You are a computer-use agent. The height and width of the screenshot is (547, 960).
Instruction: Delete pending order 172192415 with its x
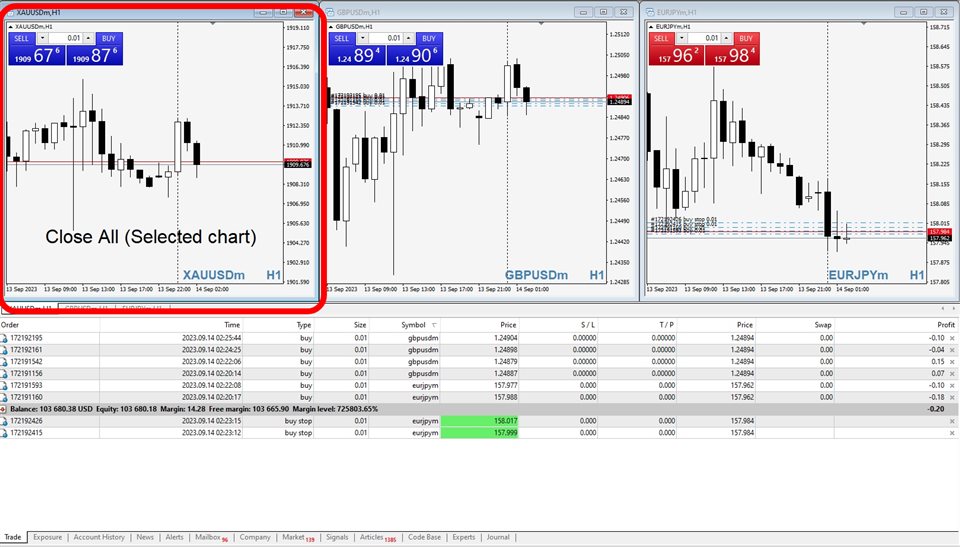point(952,432)
